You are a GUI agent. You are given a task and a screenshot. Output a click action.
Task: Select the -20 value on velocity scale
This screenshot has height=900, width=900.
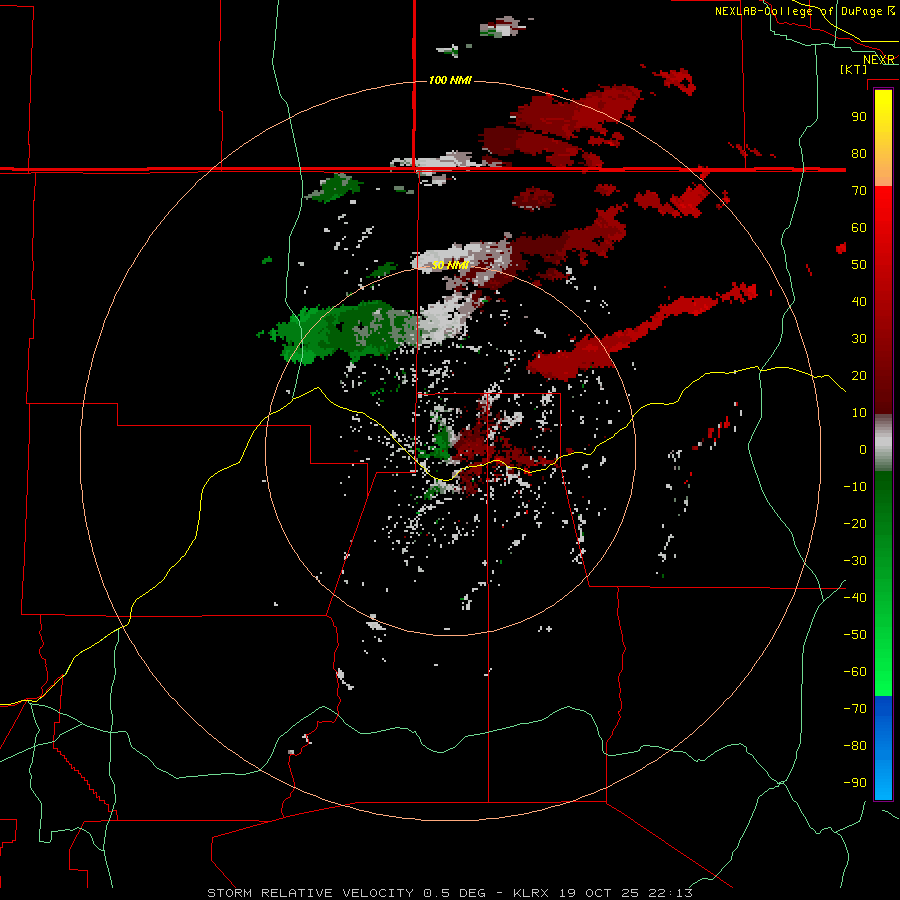(x=855, y=524)
